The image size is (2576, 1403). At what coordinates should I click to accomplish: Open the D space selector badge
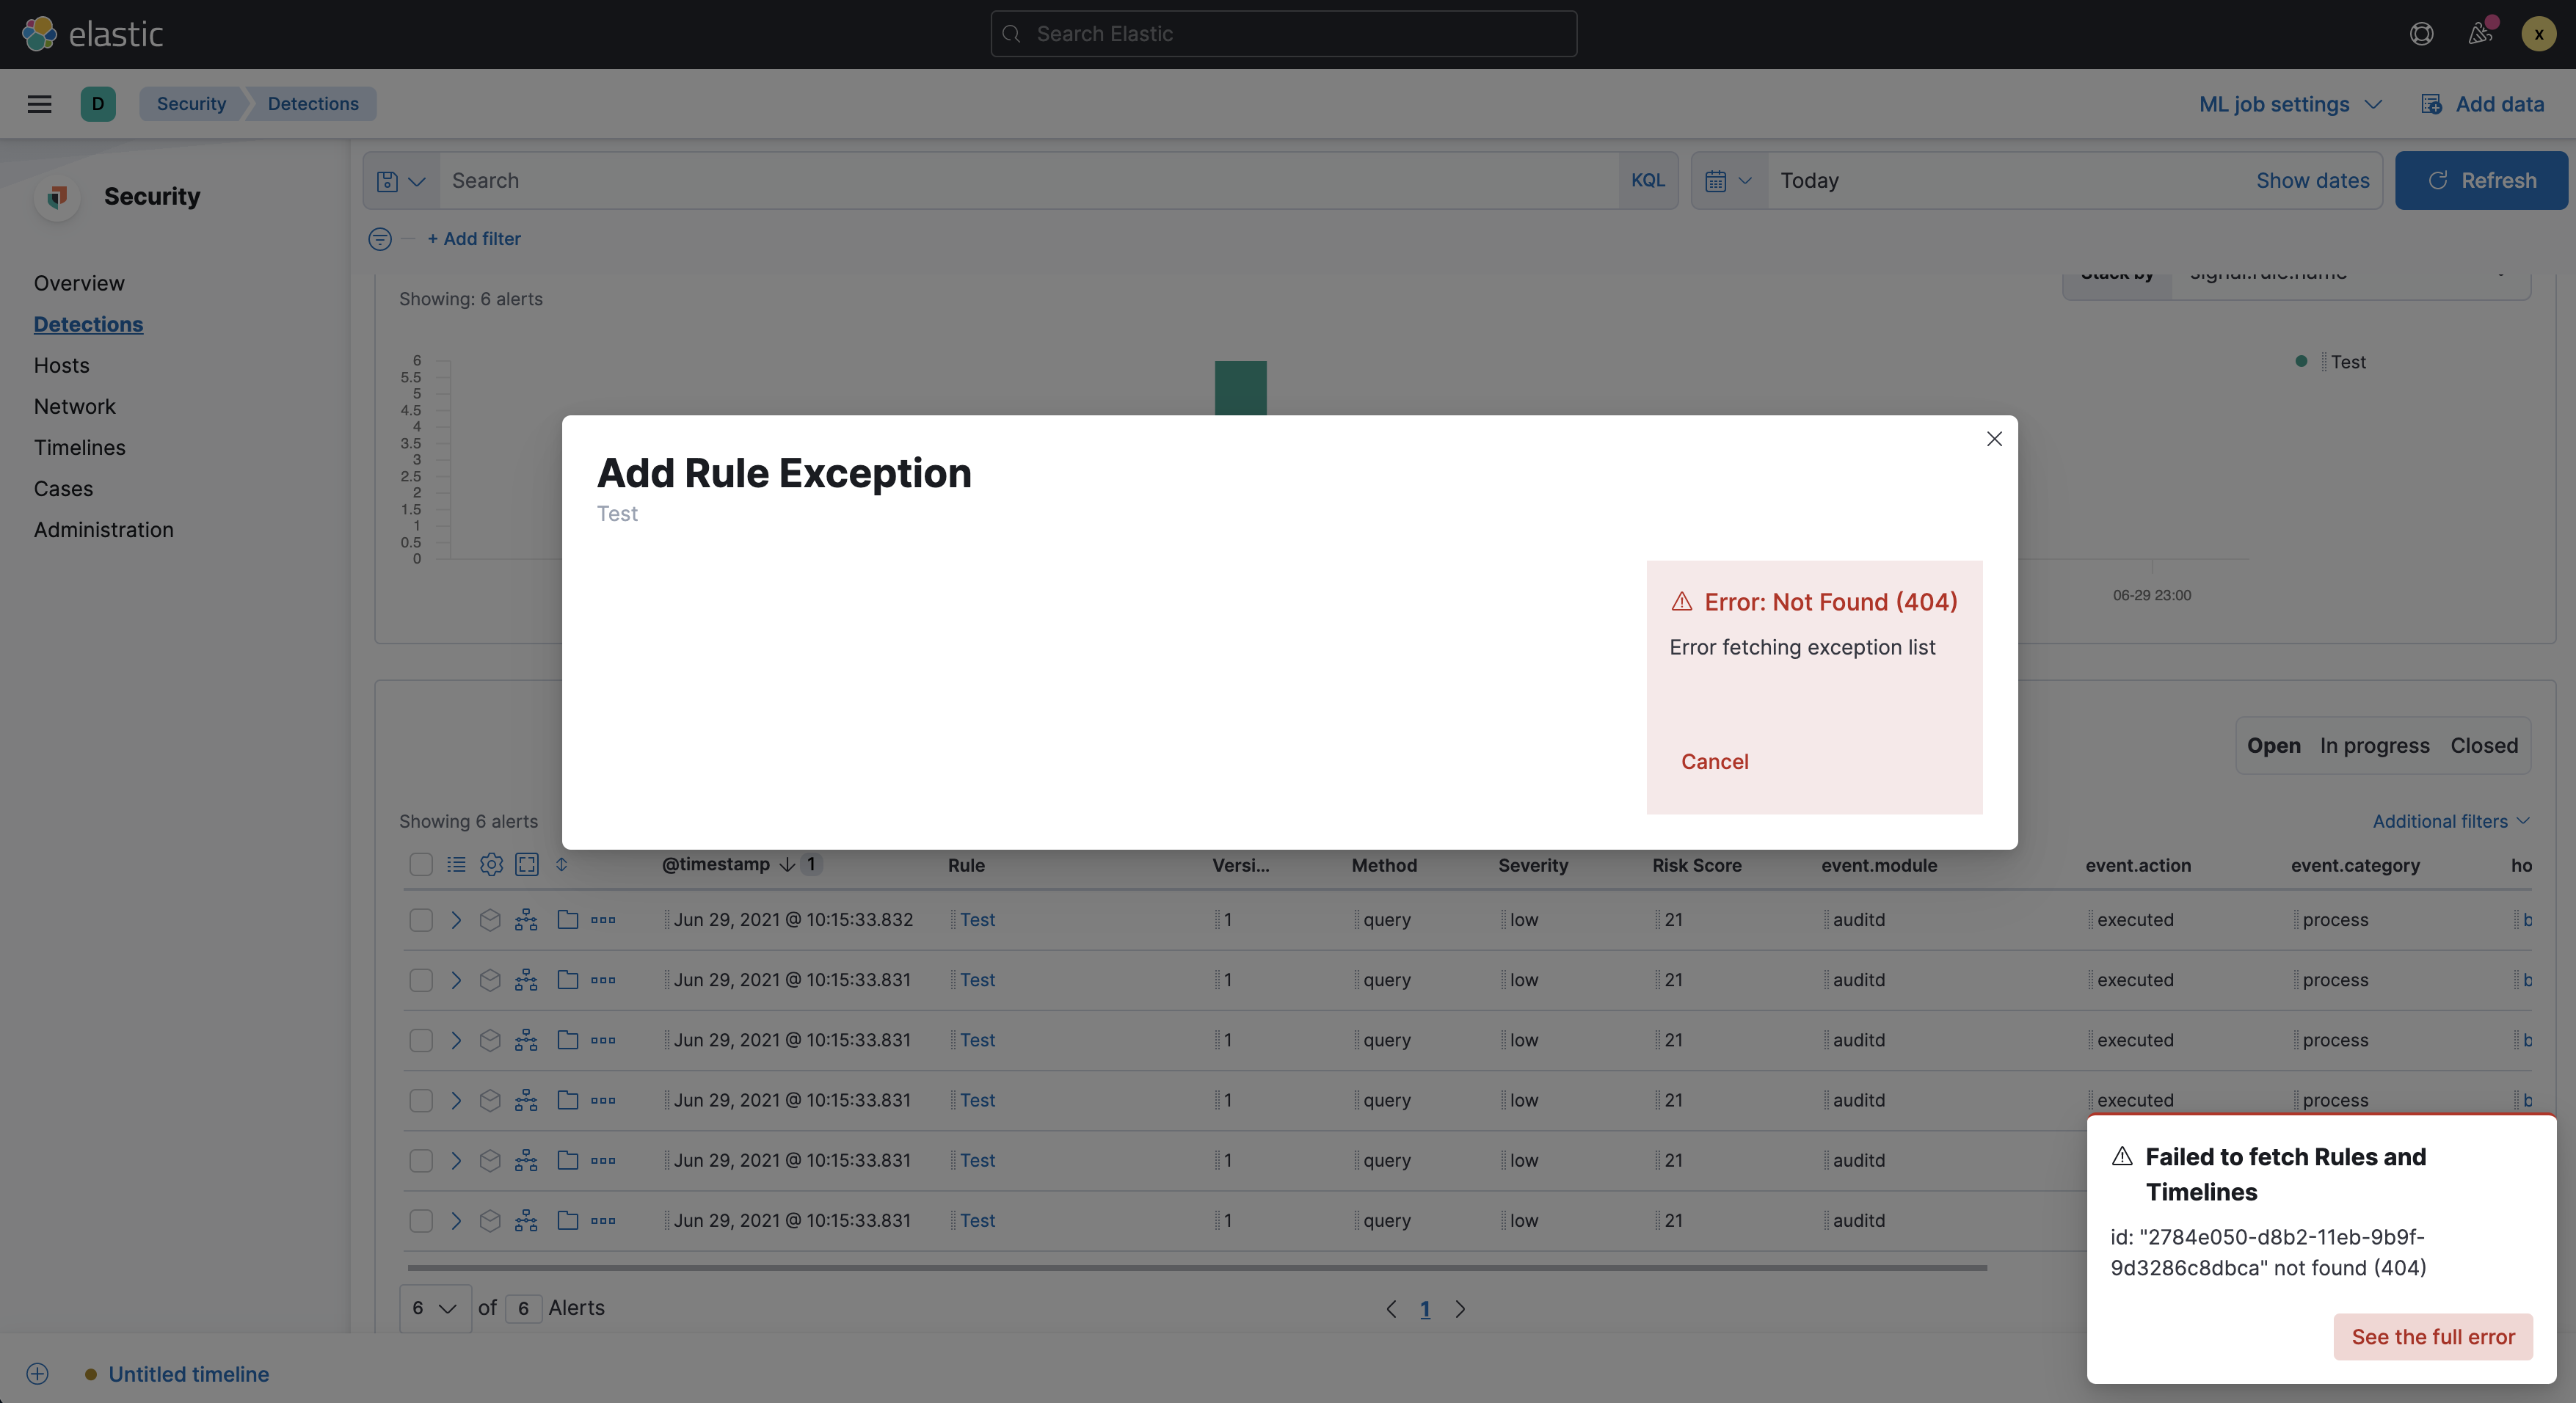pyautogui.click(x=98, y=104)
